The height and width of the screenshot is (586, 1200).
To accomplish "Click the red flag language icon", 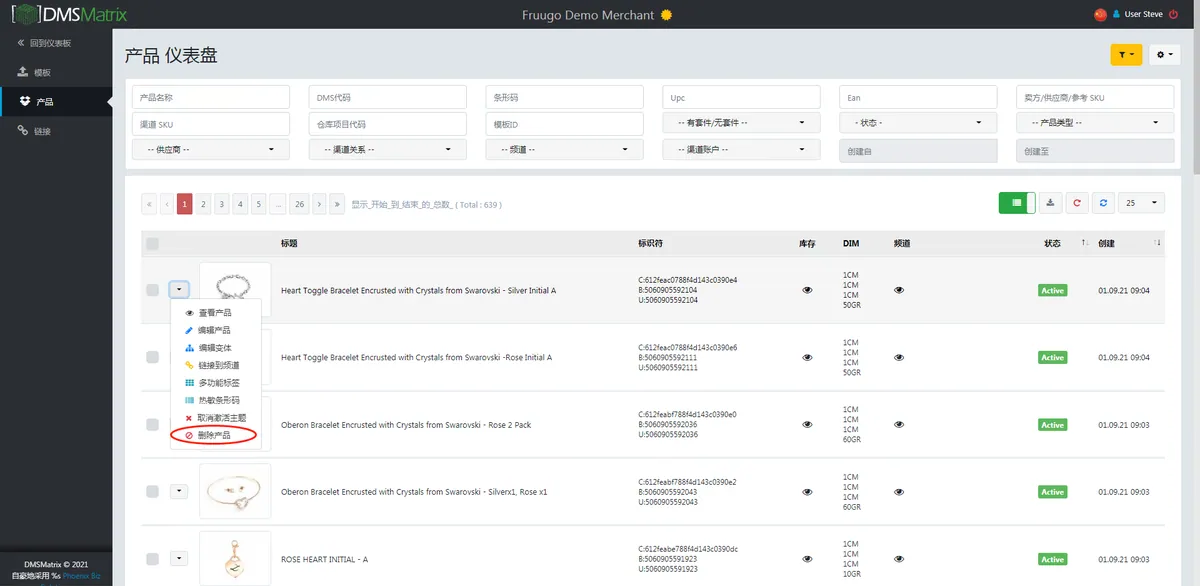I will (1101, 15).
